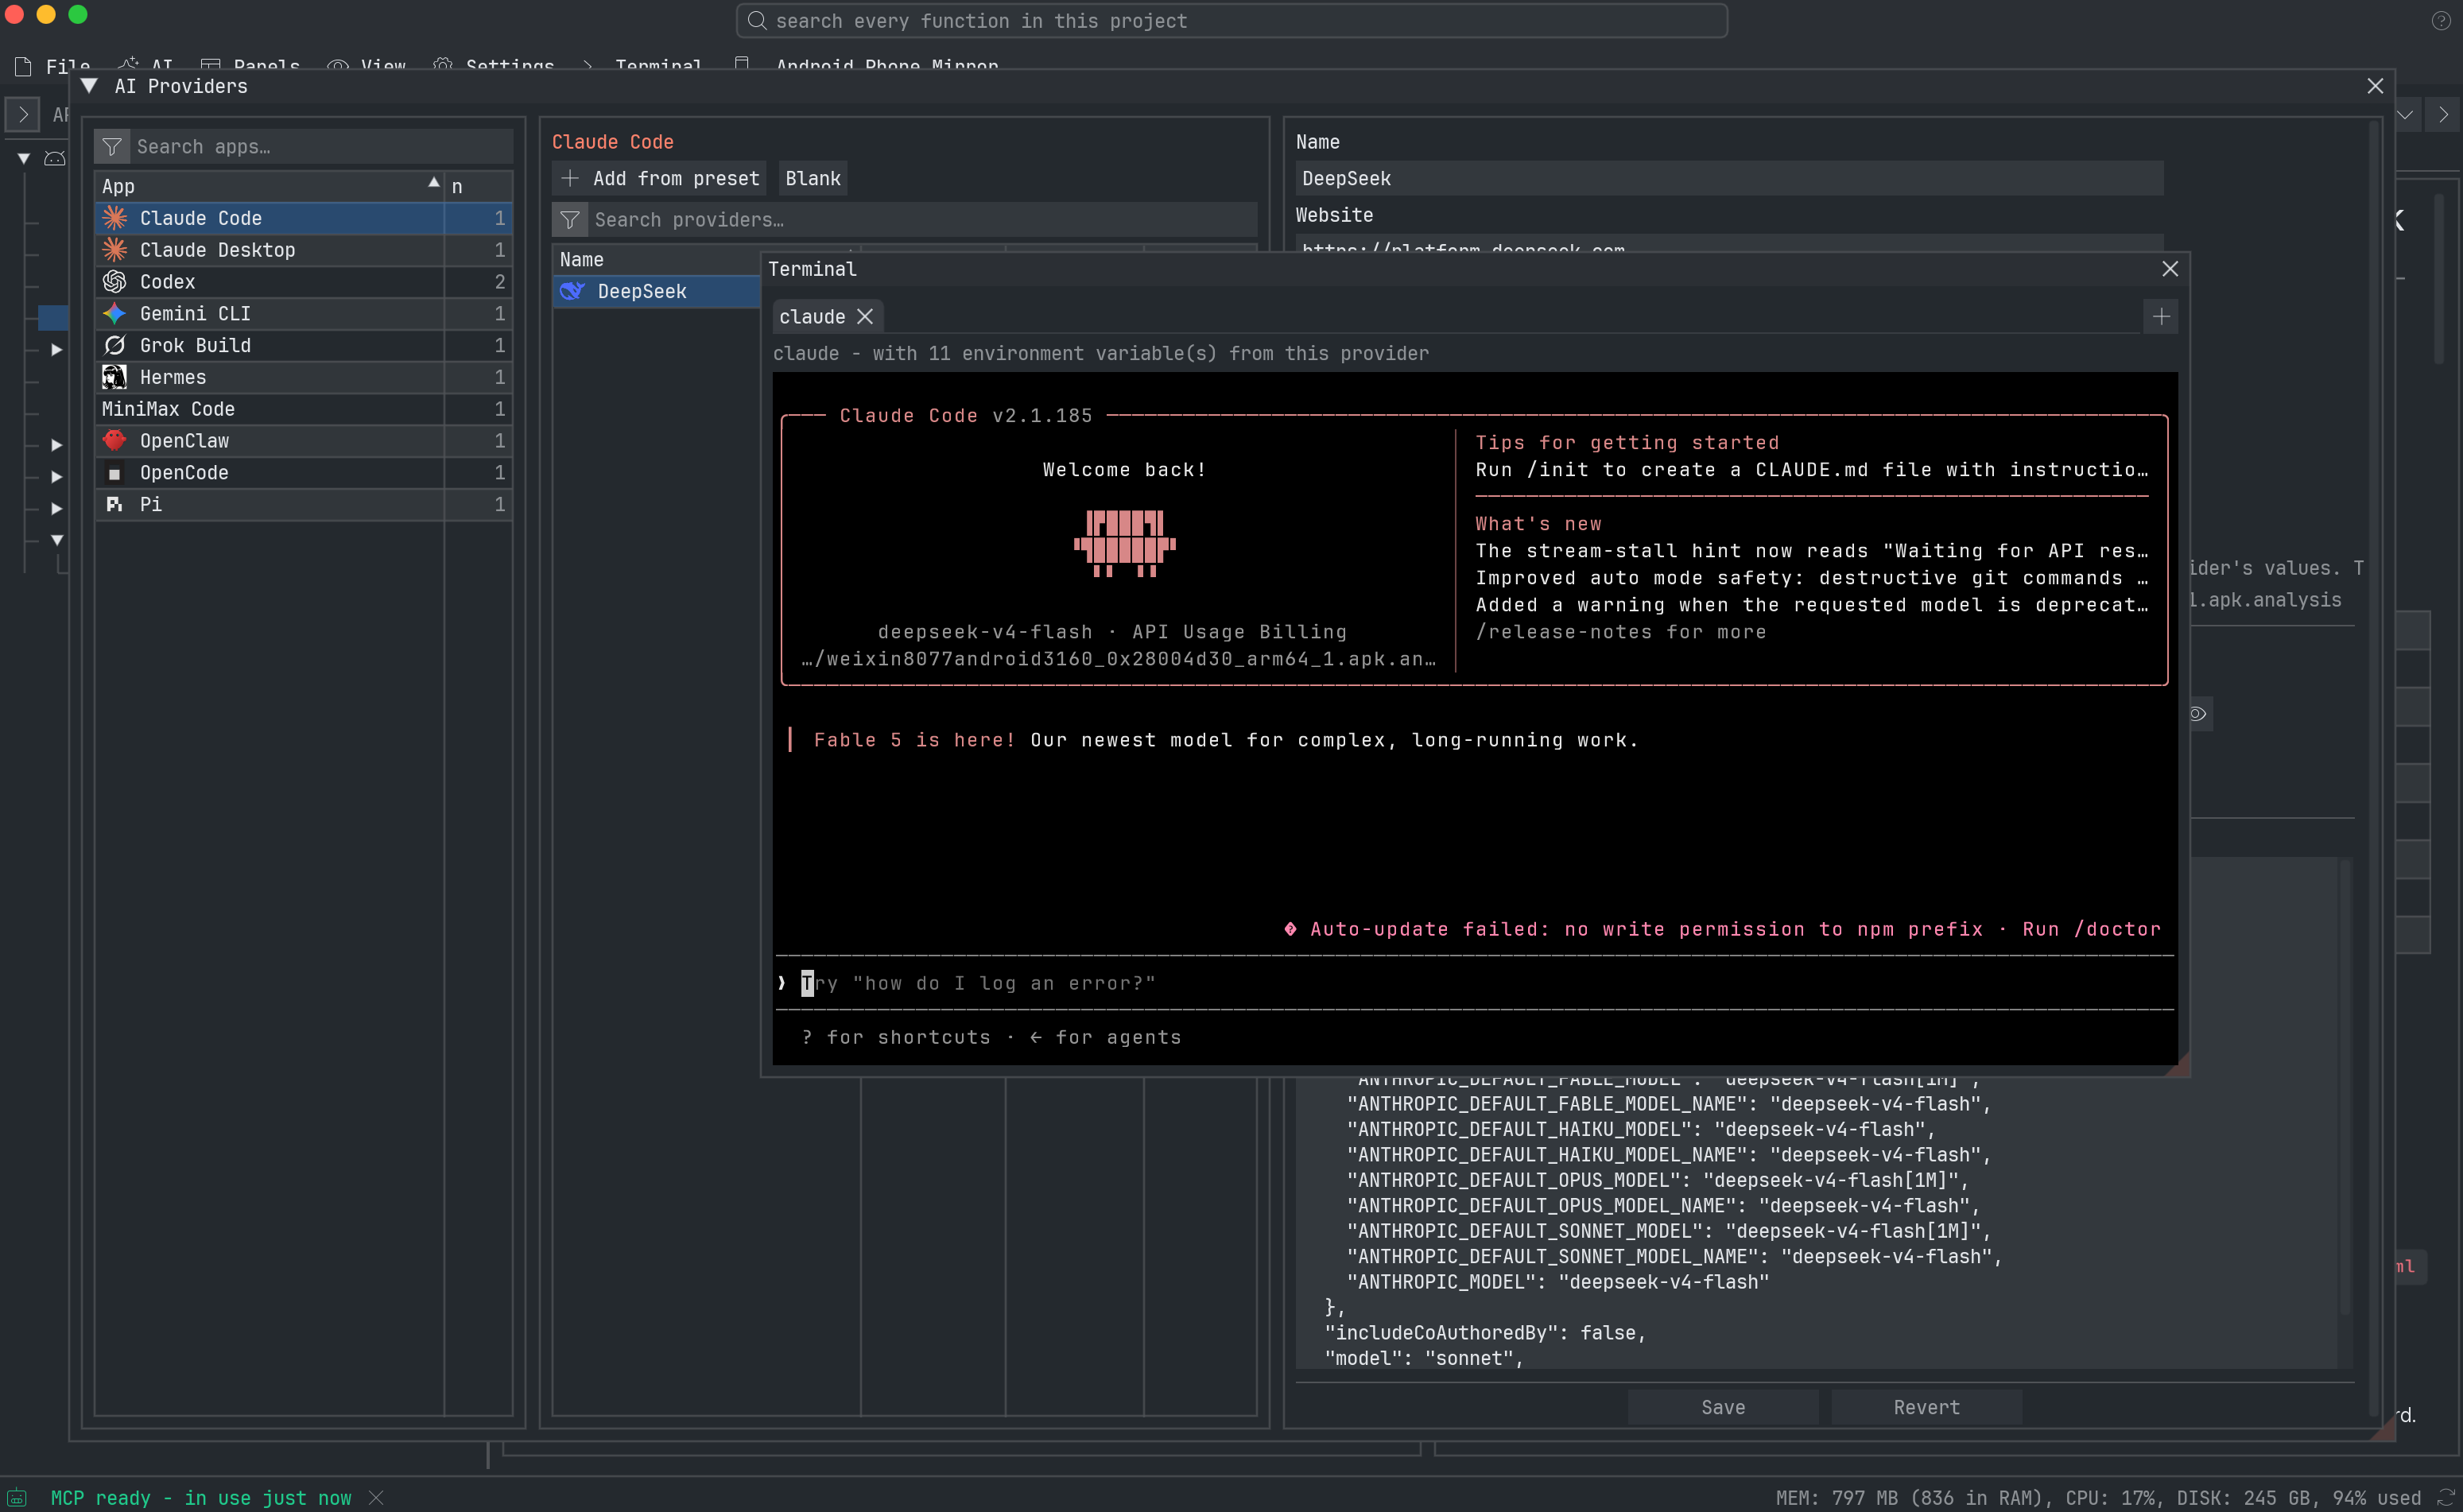Collapse the AI Providers disclosure triangle
Screen dimensions: 2463x1512
[89, 86]
